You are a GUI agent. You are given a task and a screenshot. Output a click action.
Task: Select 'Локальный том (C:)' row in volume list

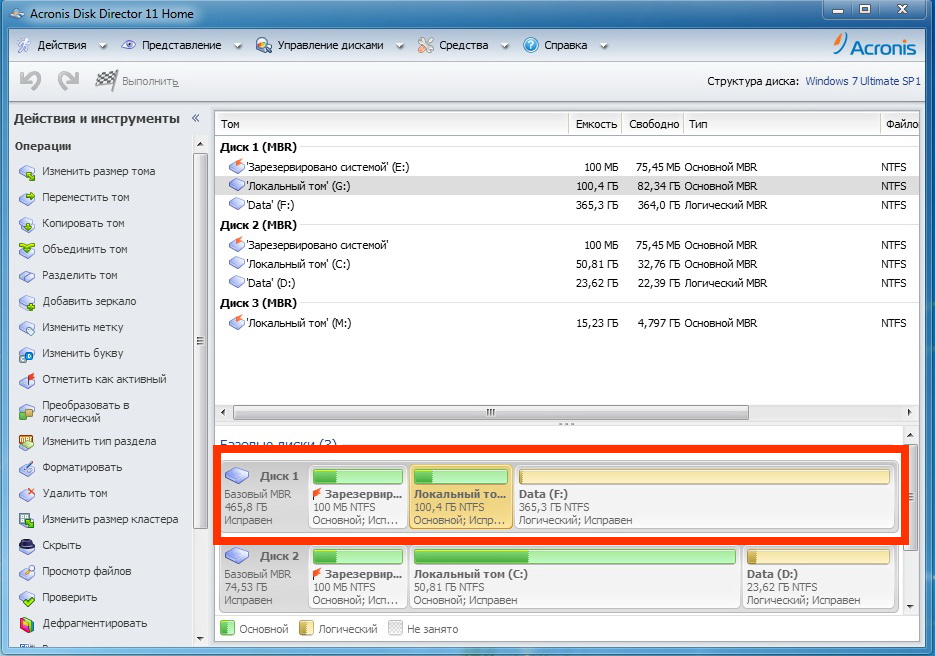click(298, 264)
